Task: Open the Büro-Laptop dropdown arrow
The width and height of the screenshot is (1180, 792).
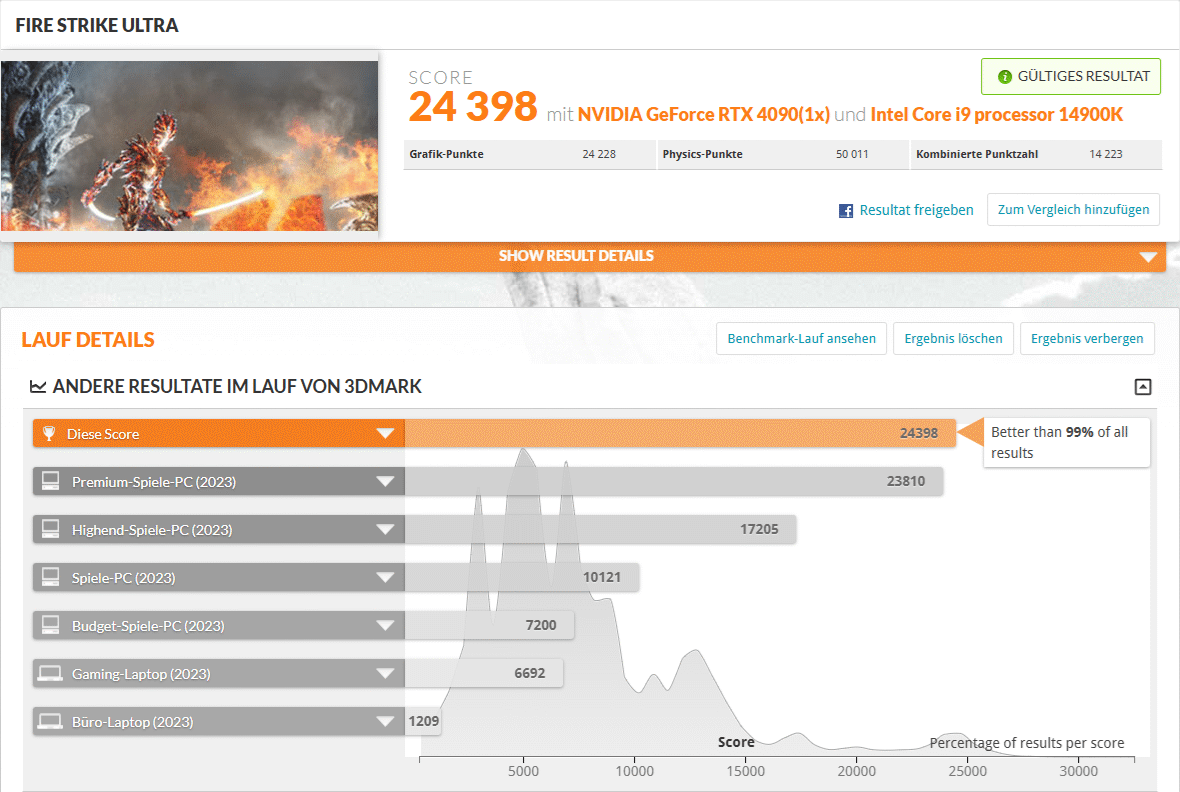Action: tap(385, 722)
